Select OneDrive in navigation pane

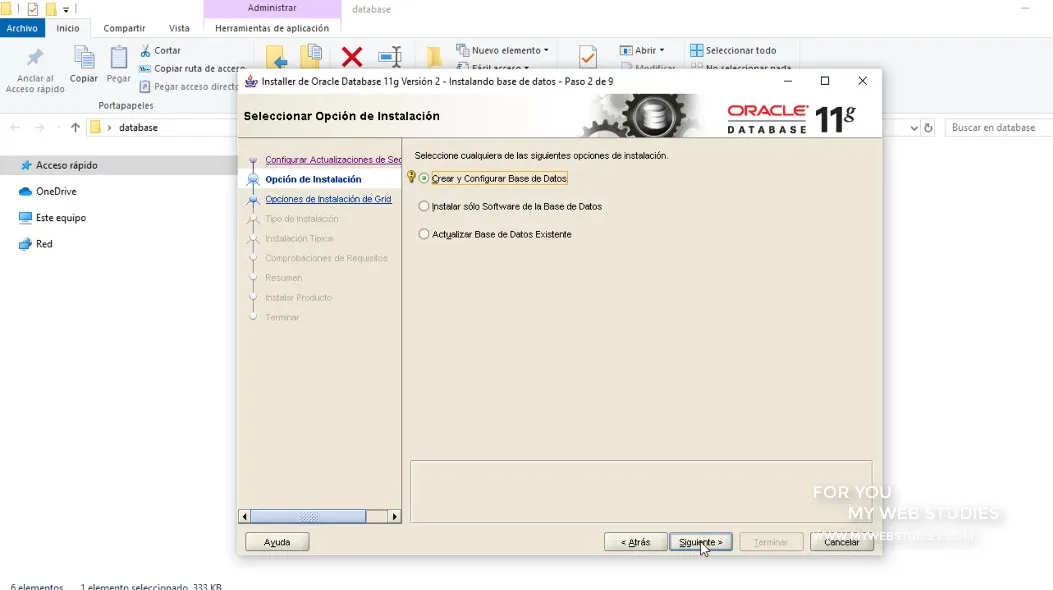tap(56, 191)
